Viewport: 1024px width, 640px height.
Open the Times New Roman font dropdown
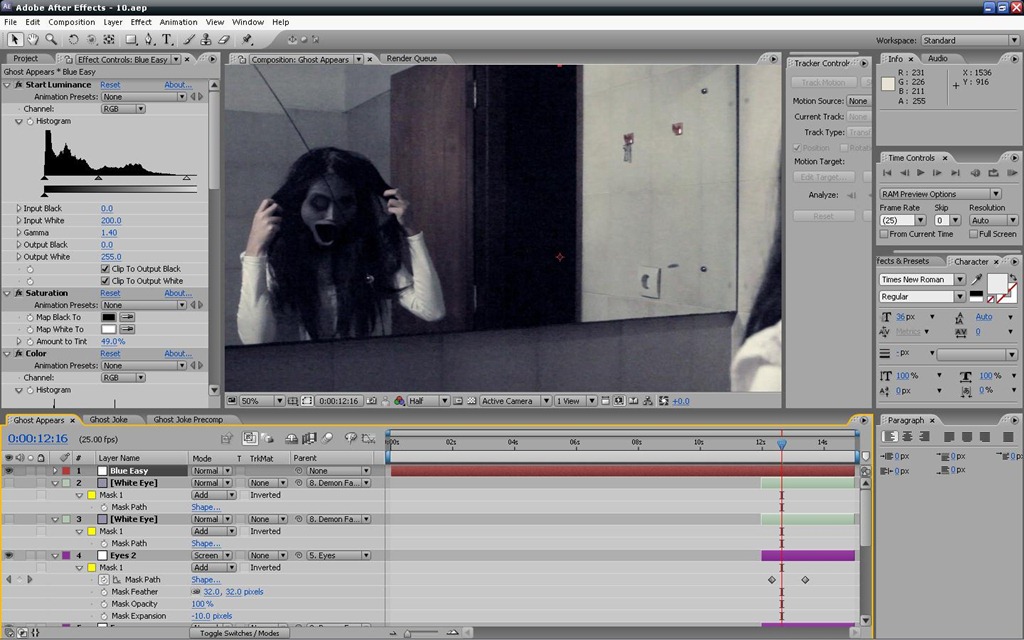pos(922,280)
